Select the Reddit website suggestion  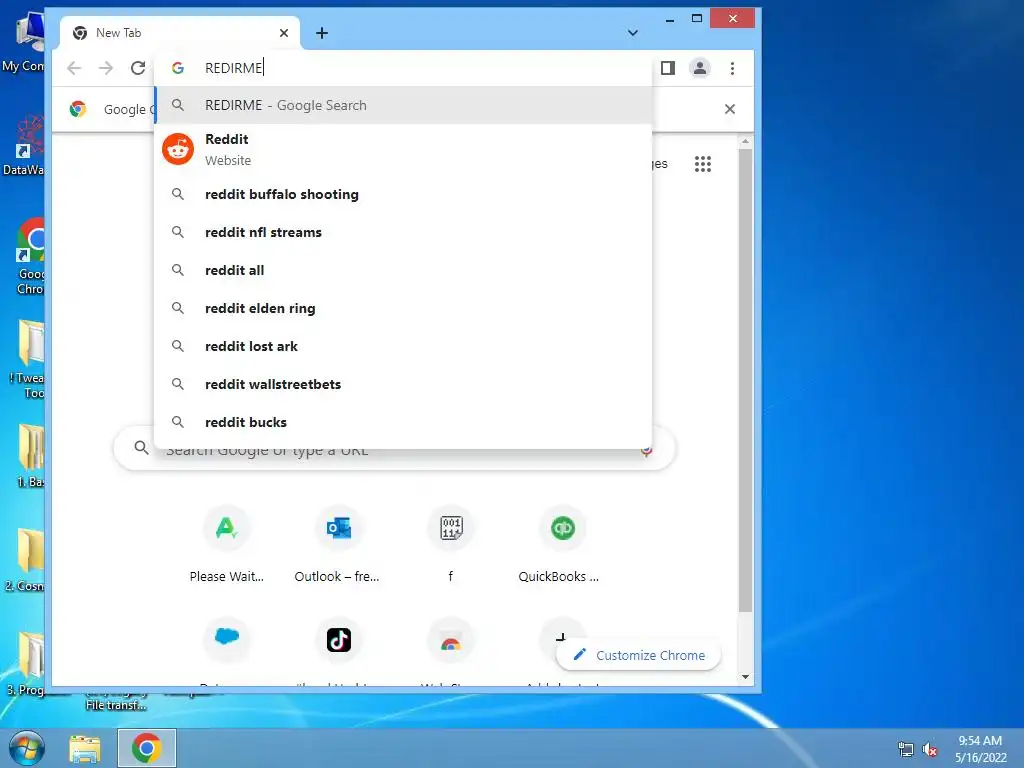[403, 149]
